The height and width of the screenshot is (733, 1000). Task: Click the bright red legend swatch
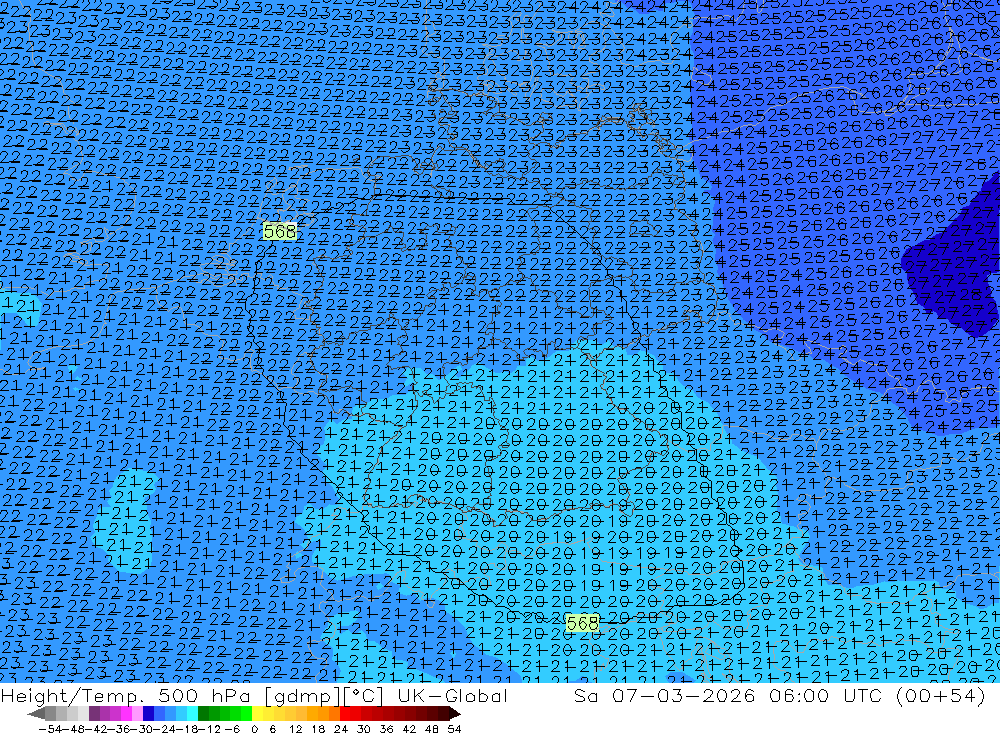coord(345,714)
